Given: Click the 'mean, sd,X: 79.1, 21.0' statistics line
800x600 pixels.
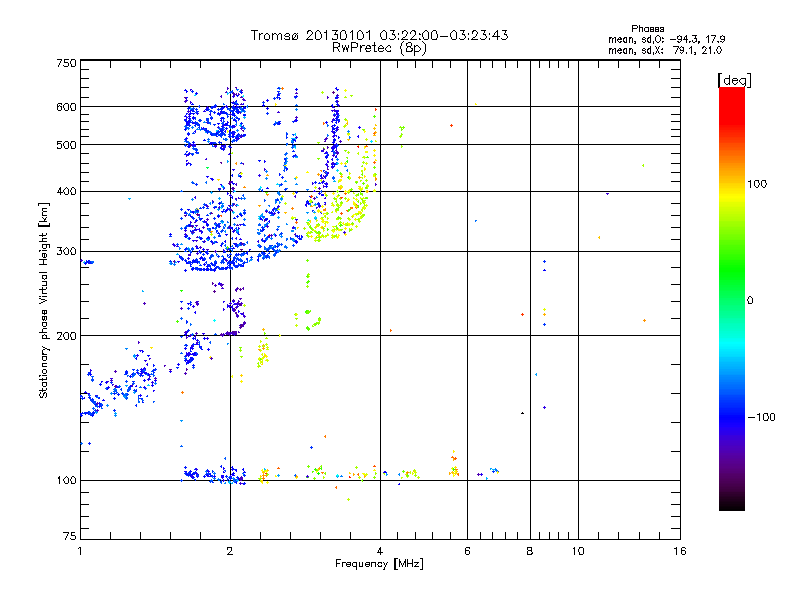Looking at the screenshot, I should point(665,50).
